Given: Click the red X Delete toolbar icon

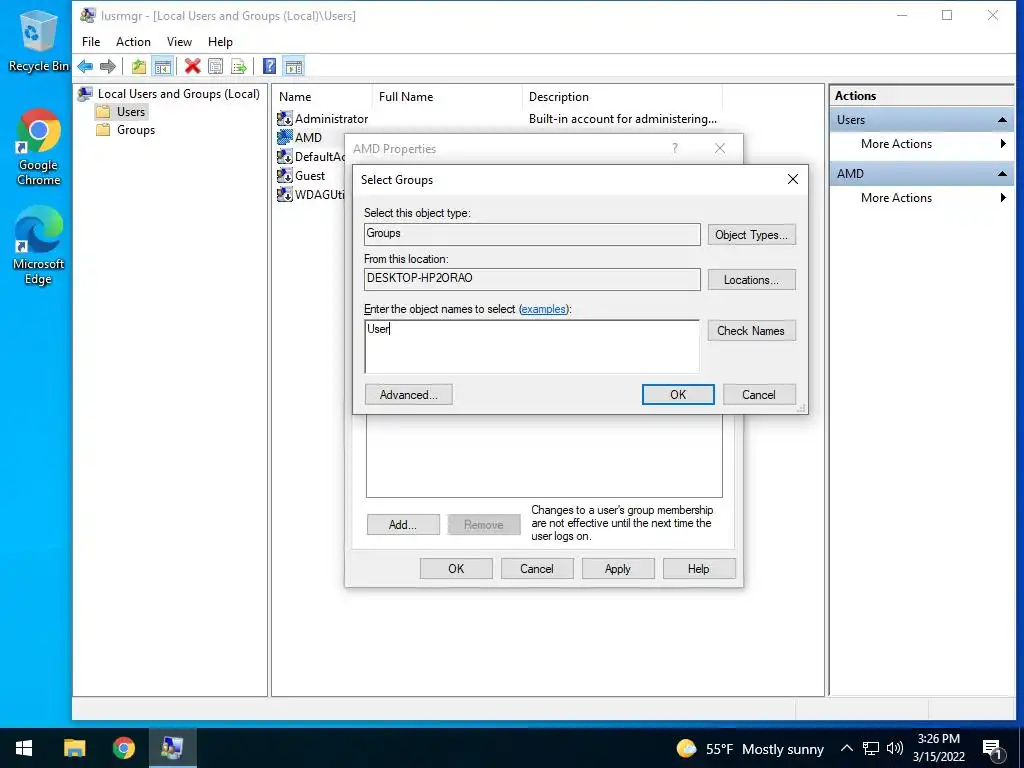Looking at the screenshot, I should (192, 66).
